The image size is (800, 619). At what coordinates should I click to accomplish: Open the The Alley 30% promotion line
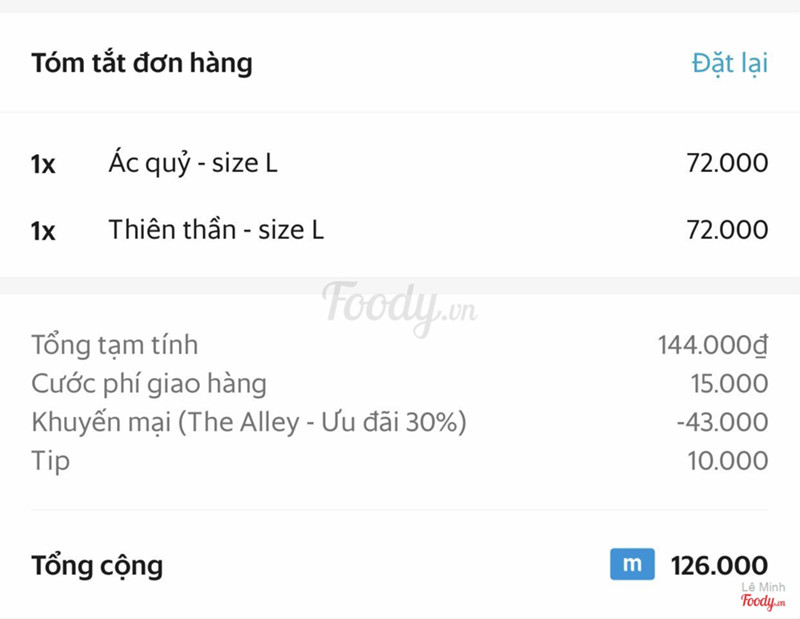pos(249,422)
